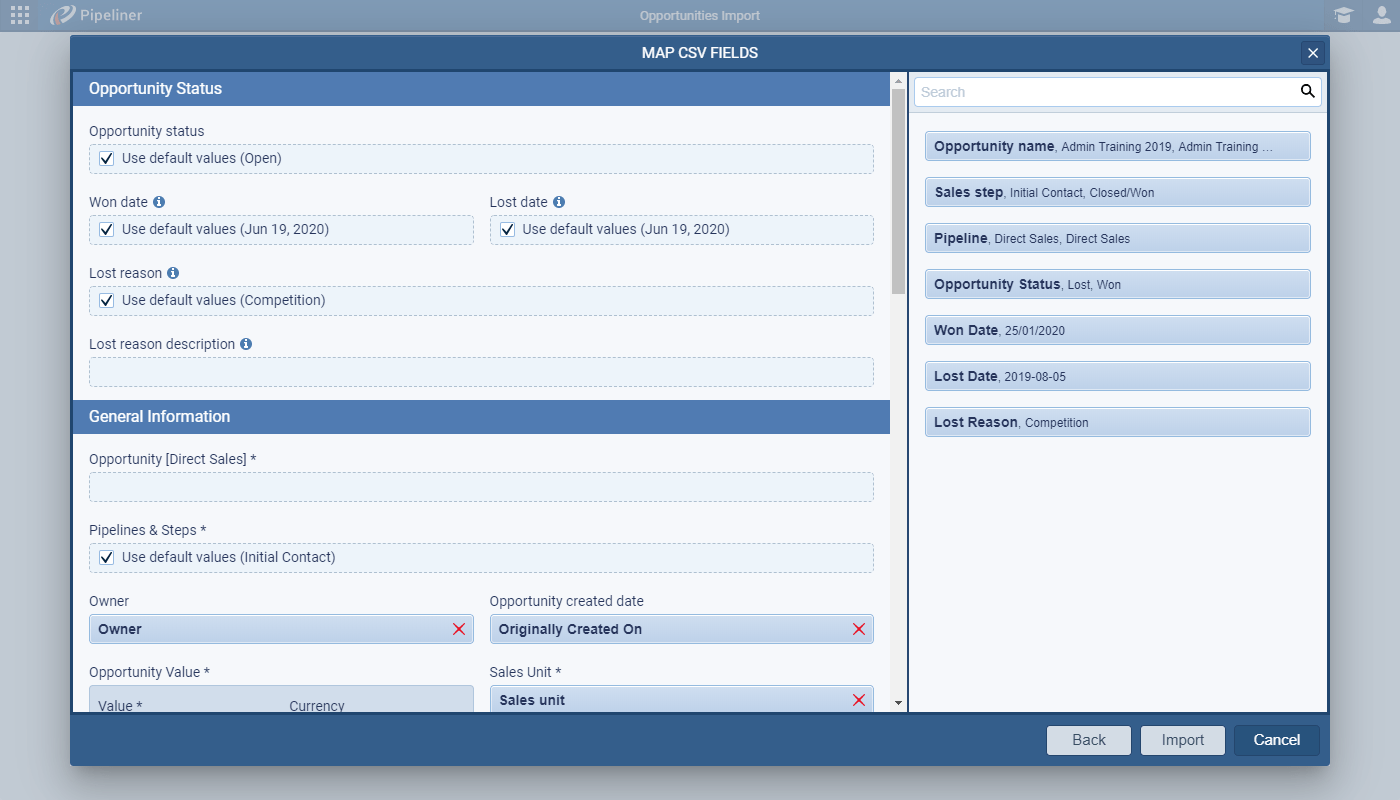Click info icon next to Won date
The image size is (1400, 800).
(x=159, y=202)
